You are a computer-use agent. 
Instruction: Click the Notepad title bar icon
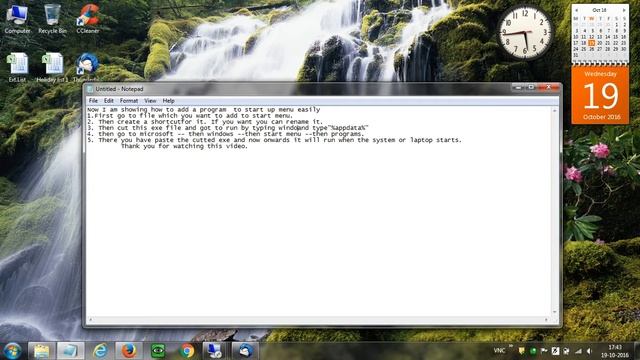click(x=90, y=89)
